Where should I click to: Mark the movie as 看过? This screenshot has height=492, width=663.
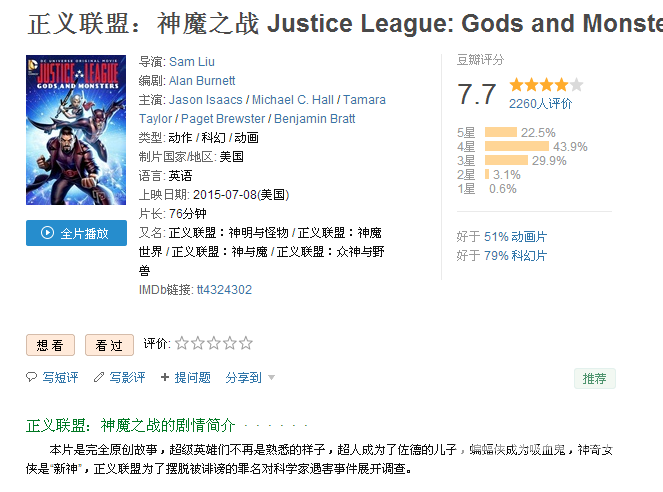tap(110, 345)
